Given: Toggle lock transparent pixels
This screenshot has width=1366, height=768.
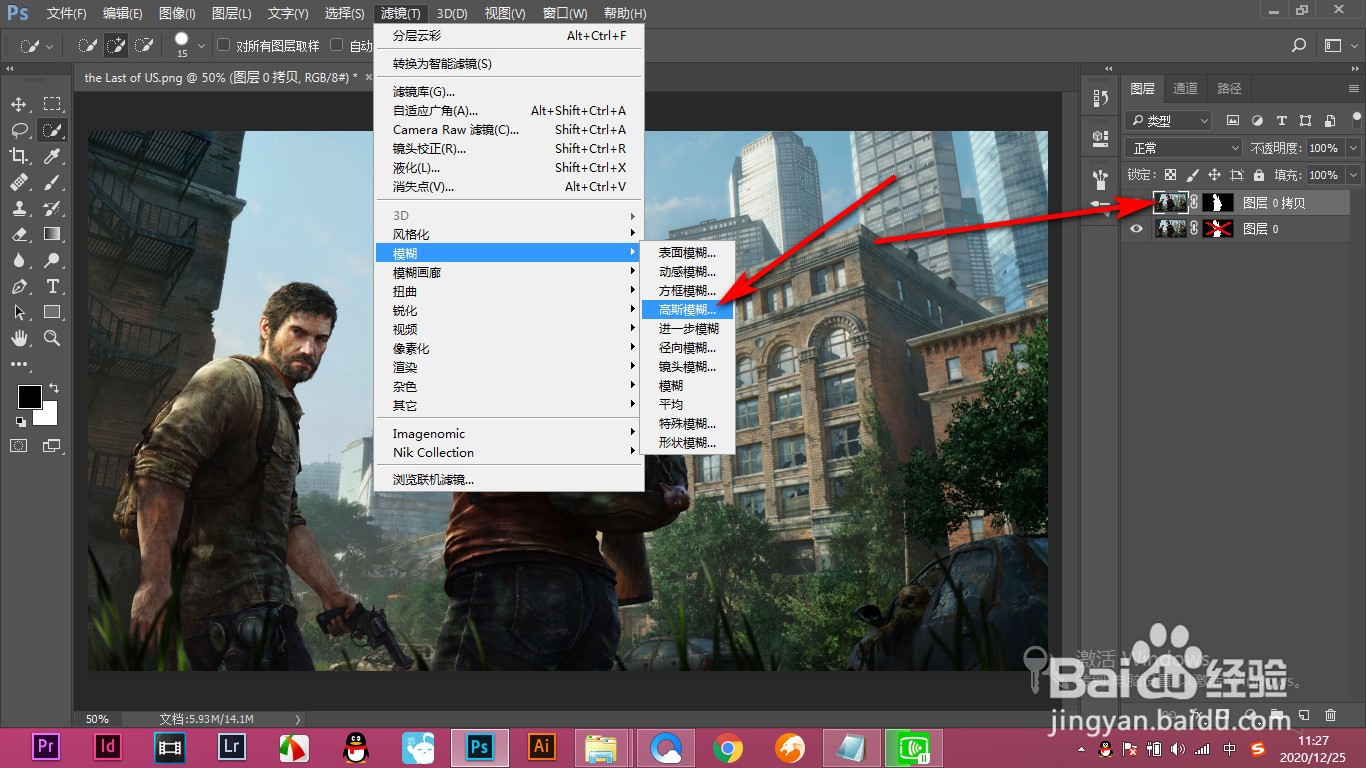Looking at the screenshot, I should point(1170,175).
